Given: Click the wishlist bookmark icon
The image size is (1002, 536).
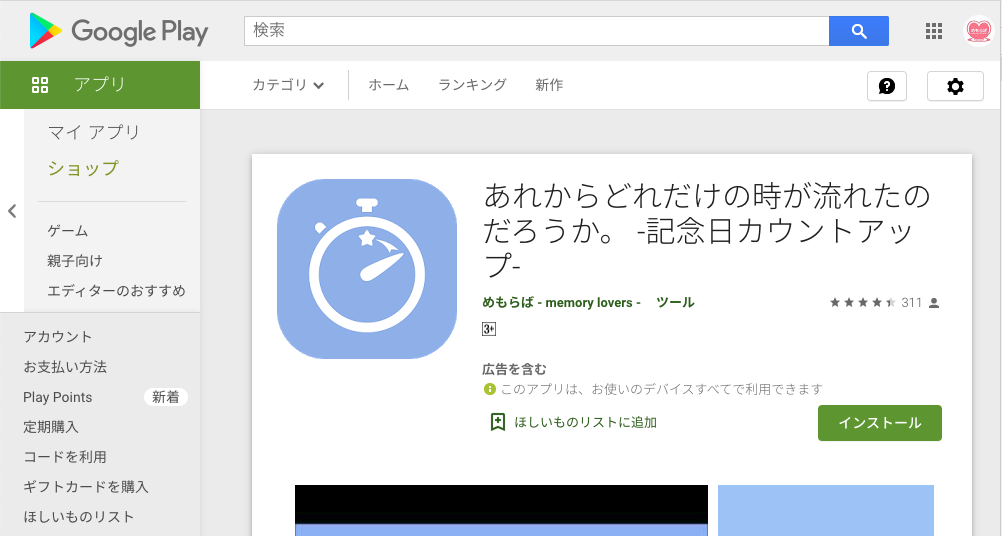Looking at the screenshot, I should 497,422.
